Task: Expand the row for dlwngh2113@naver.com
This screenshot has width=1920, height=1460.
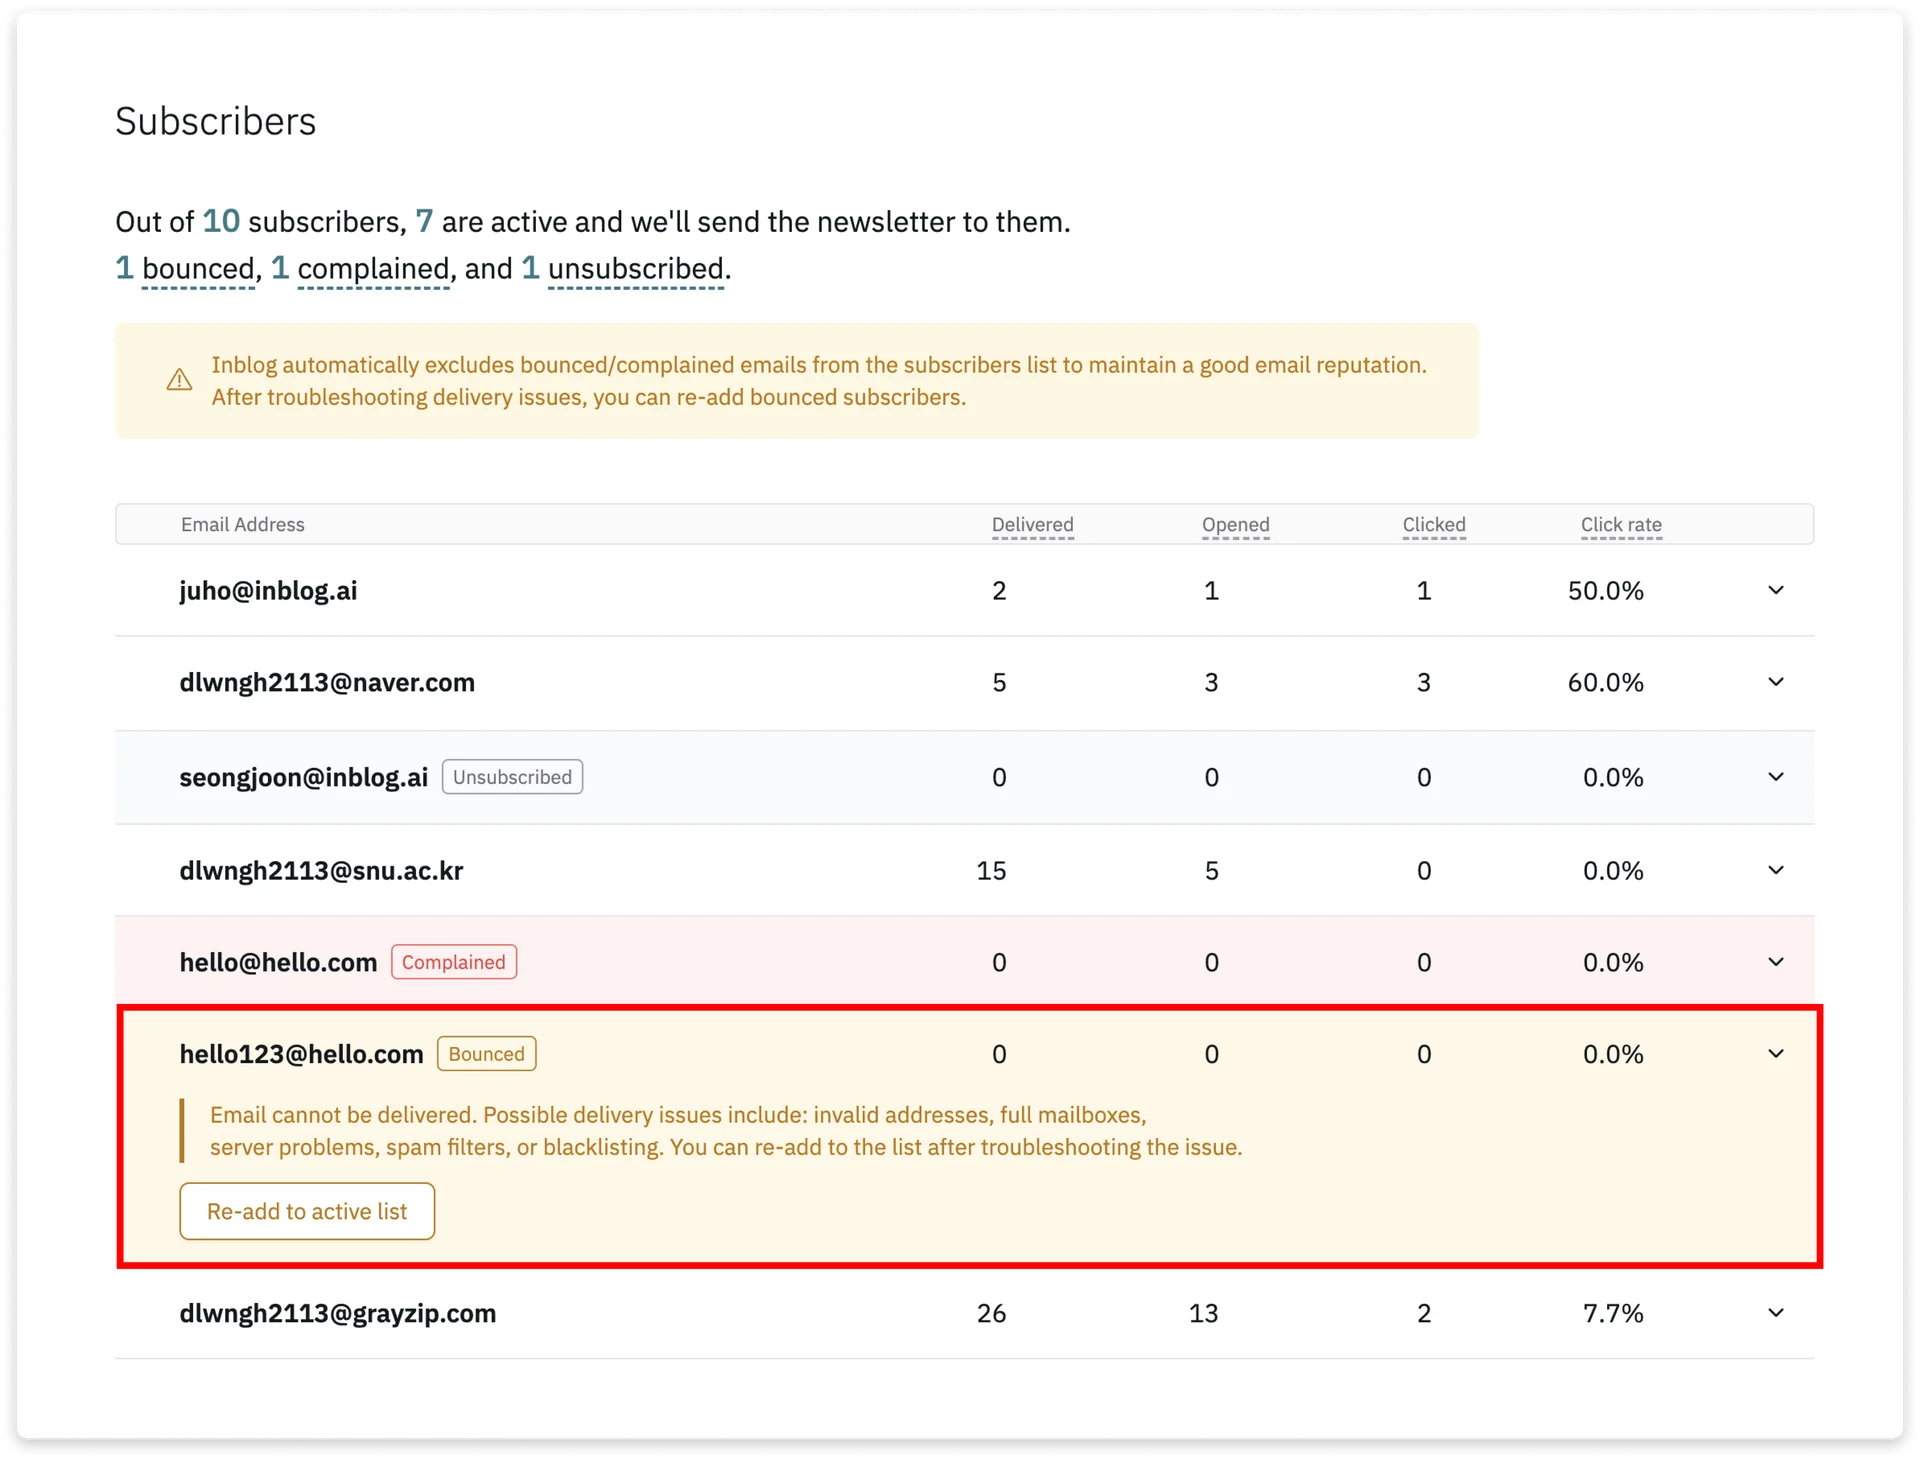Action: coord(1777,682)
